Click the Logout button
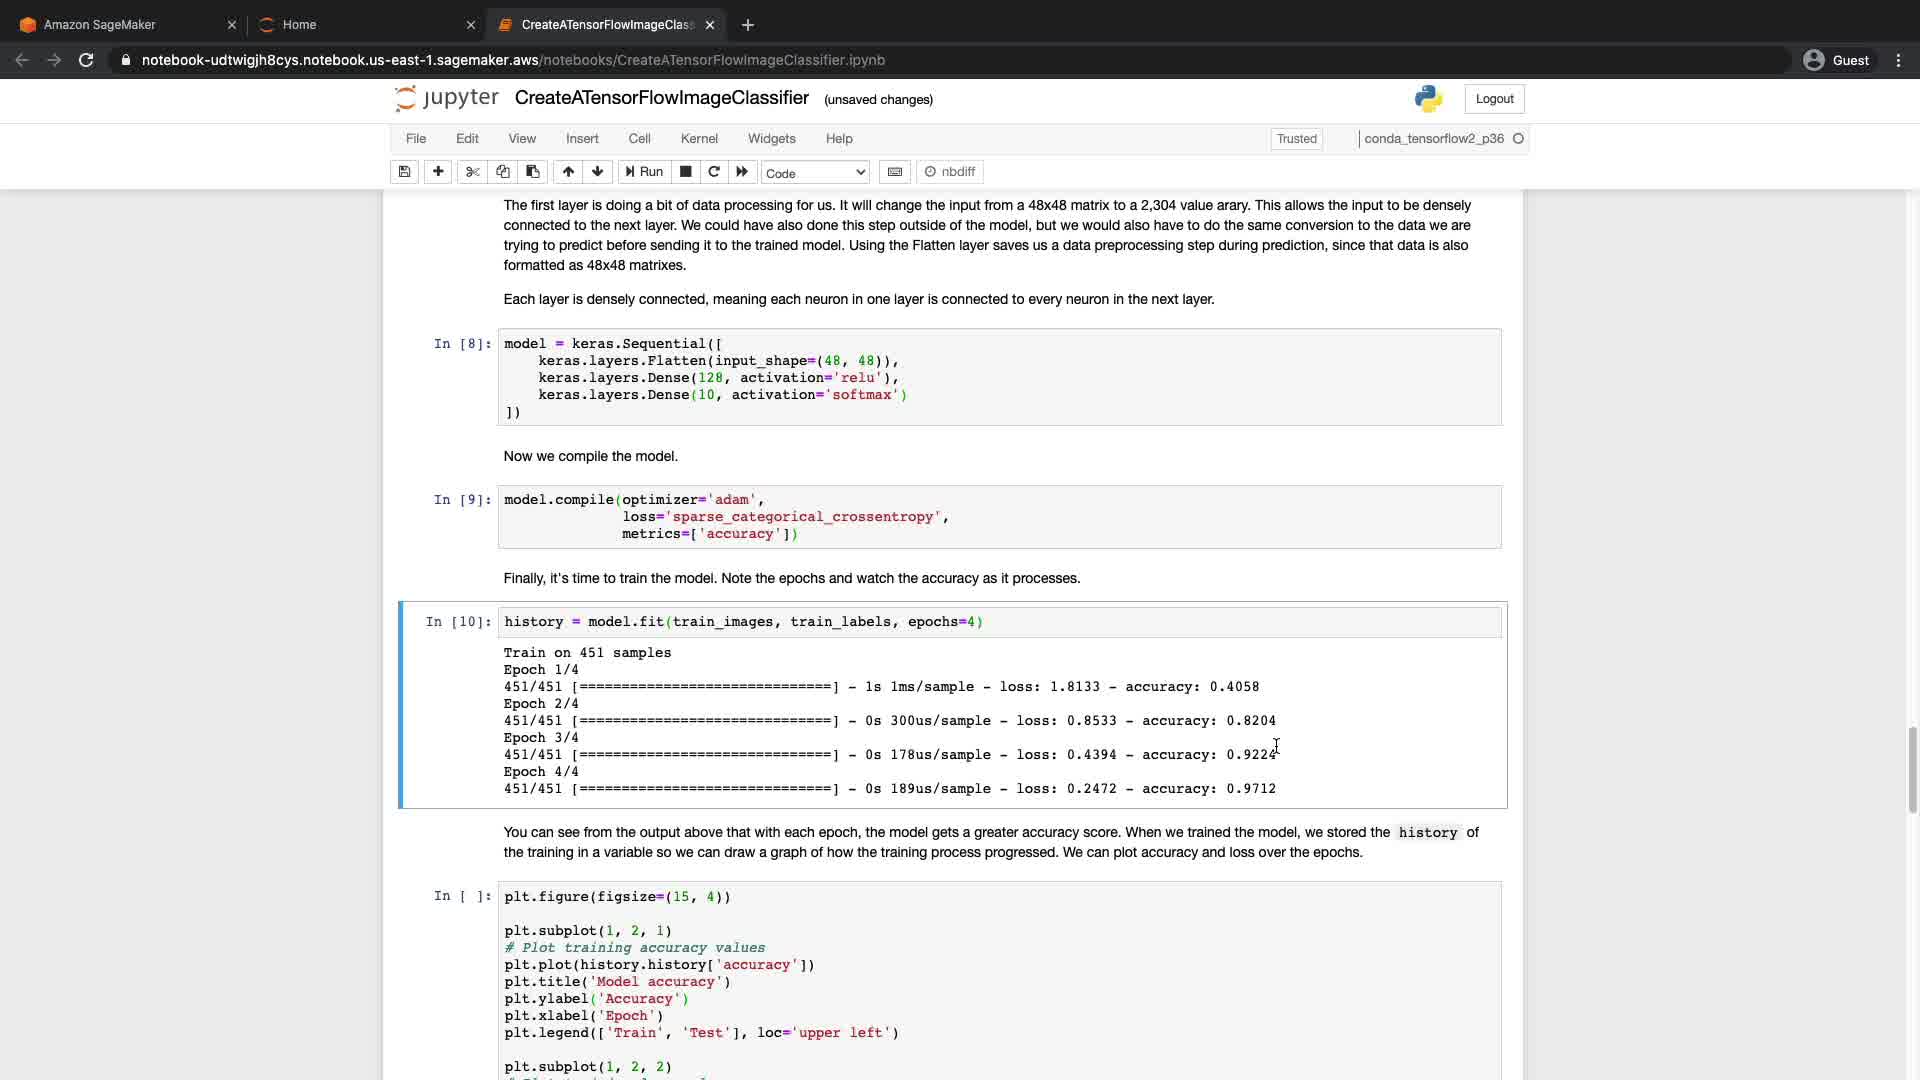The height and width of the screenshot is (1080, 1920). [1494, 99]
